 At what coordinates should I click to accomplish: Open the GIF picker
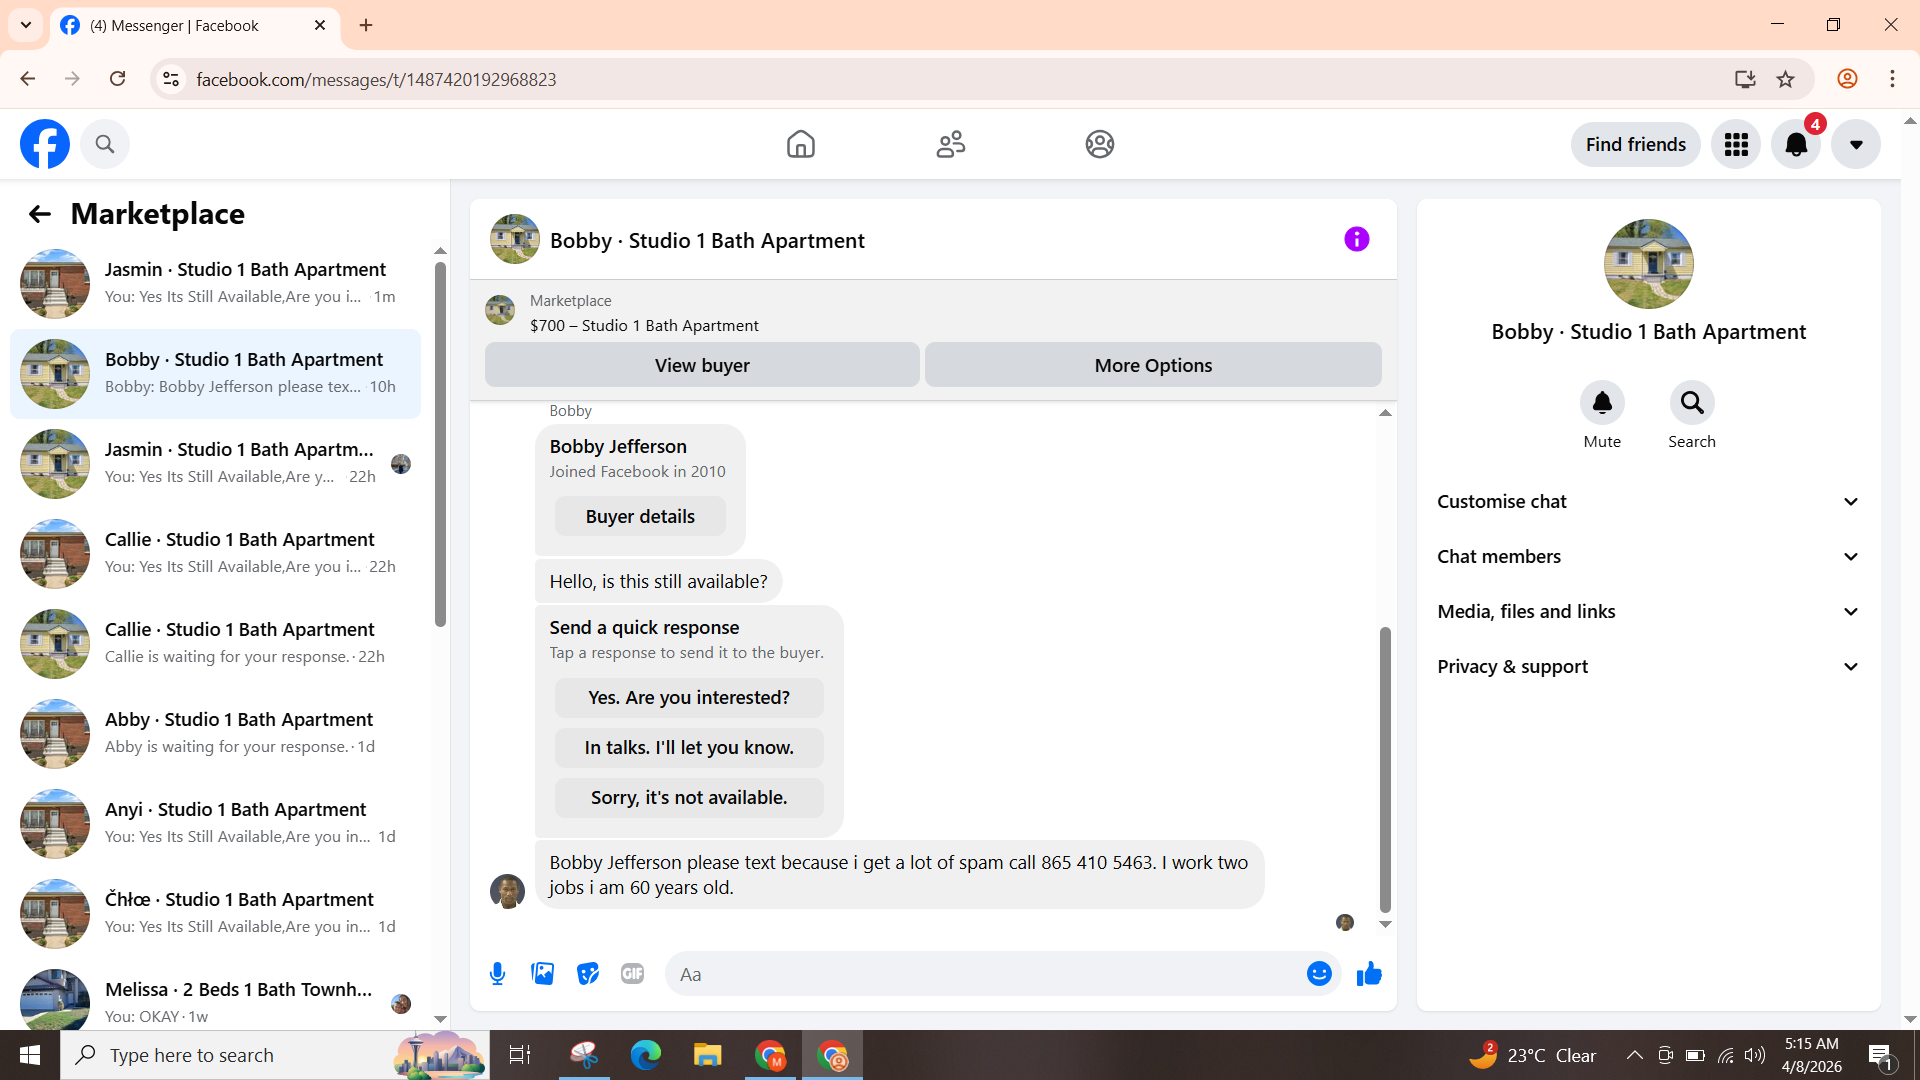pos(632,973)
